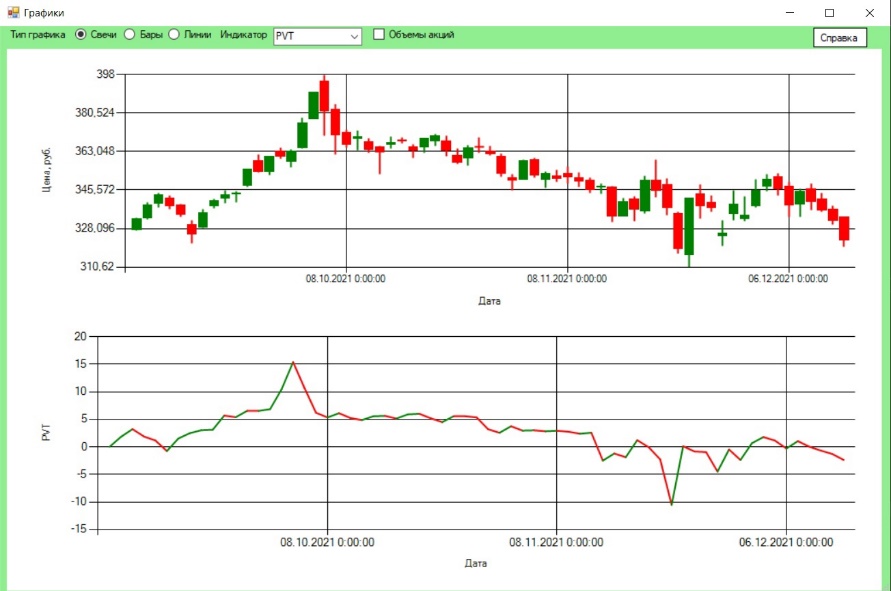Click price axis value 363,048

[95, 151]
